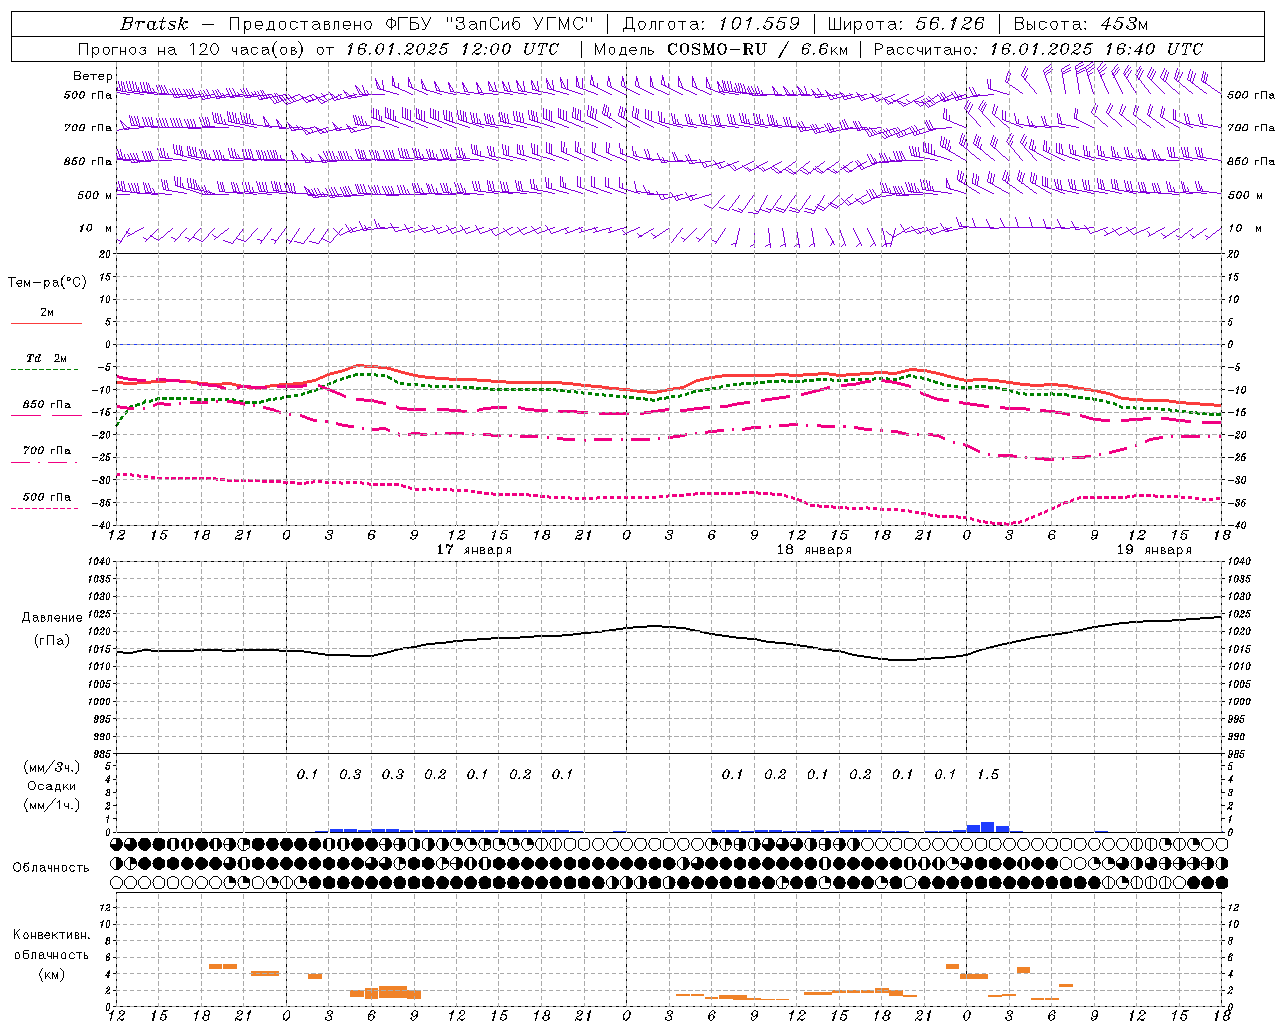This screenshot has height=1024, width=1280.
Task: Click the dash-dot swatch under temperature legend "700 гПа"
Action: click(44, 462)
